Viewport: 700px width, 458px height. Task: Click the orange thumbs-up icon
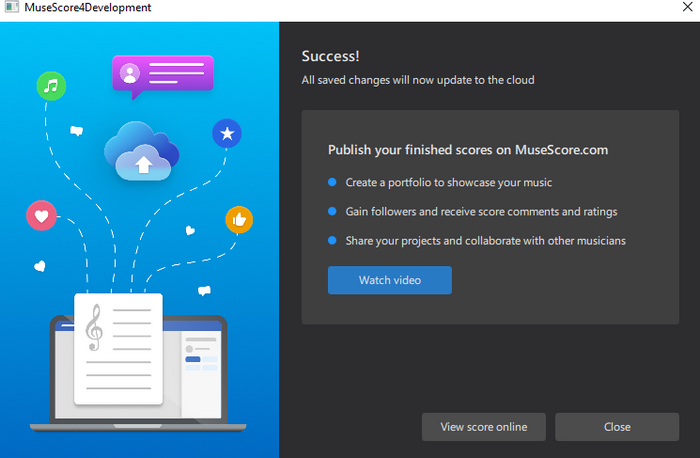point(238,219)
